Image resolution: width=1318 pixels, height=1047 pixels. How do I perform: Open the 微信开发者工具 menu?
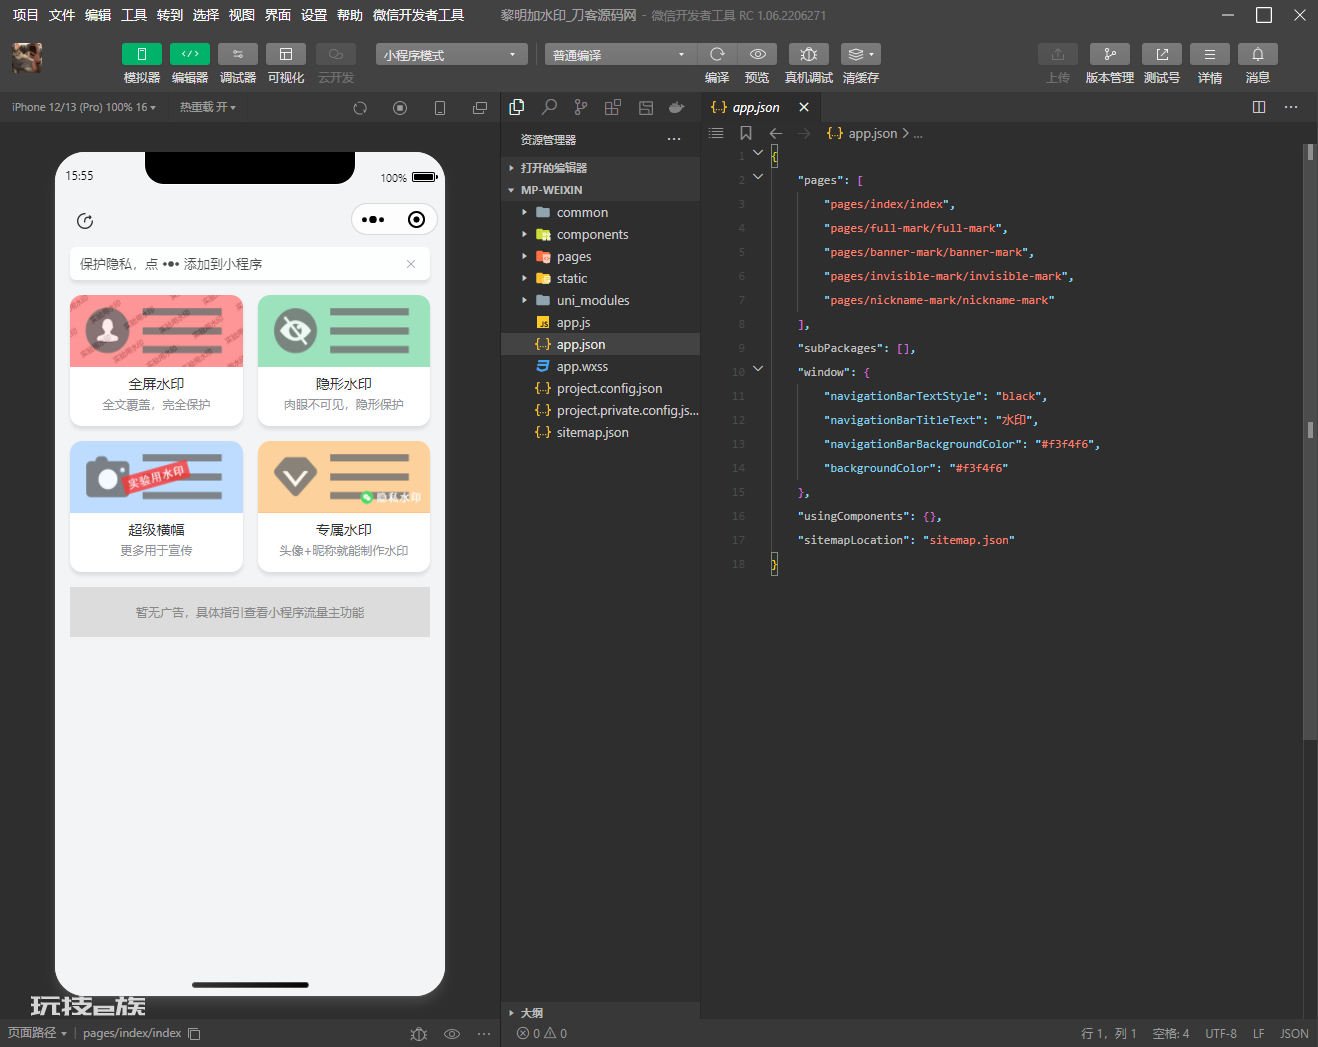click(418, 15)
